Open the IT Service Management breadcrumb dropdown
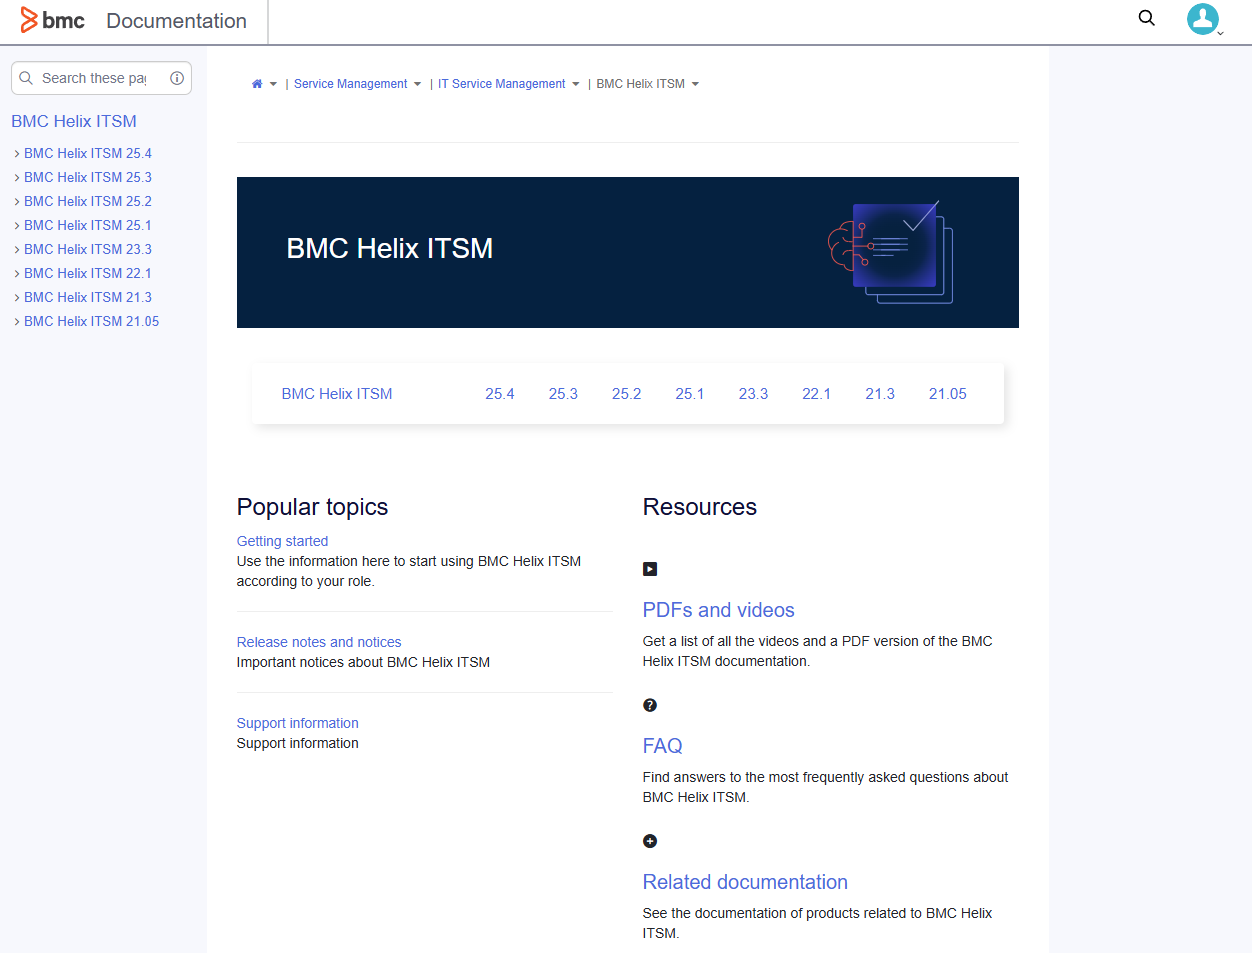Viewport: 1252px width, 953px height. click(x=575, y=84)
